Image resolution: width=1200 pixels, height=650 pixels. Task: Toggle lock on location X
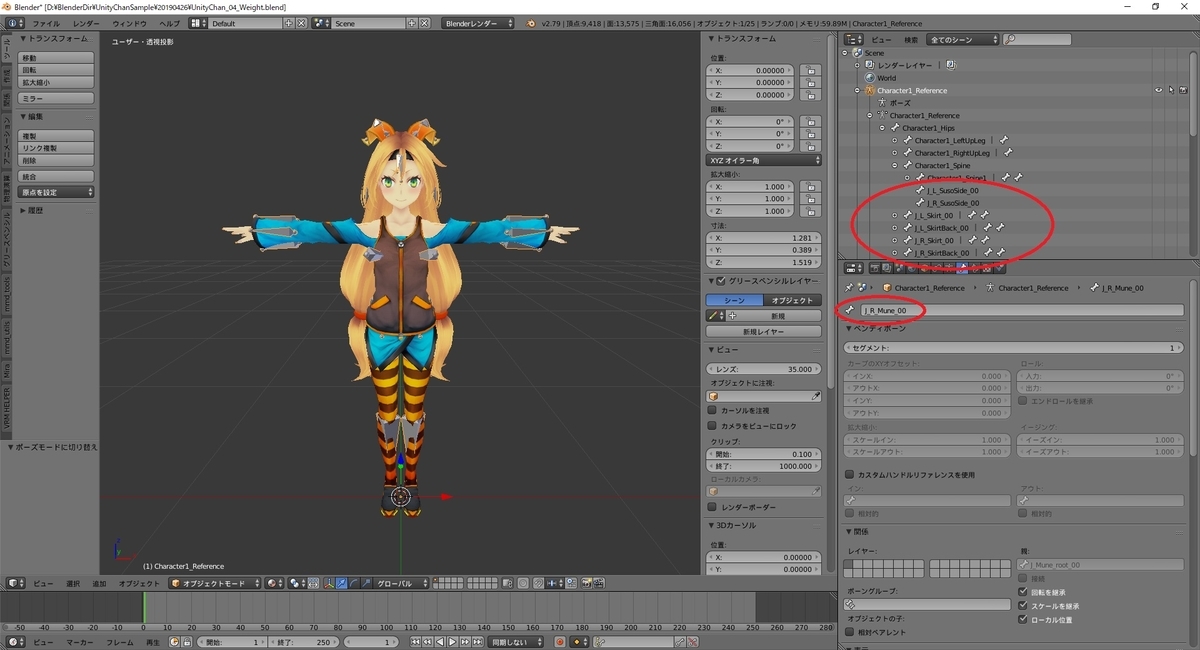(810, 70)
